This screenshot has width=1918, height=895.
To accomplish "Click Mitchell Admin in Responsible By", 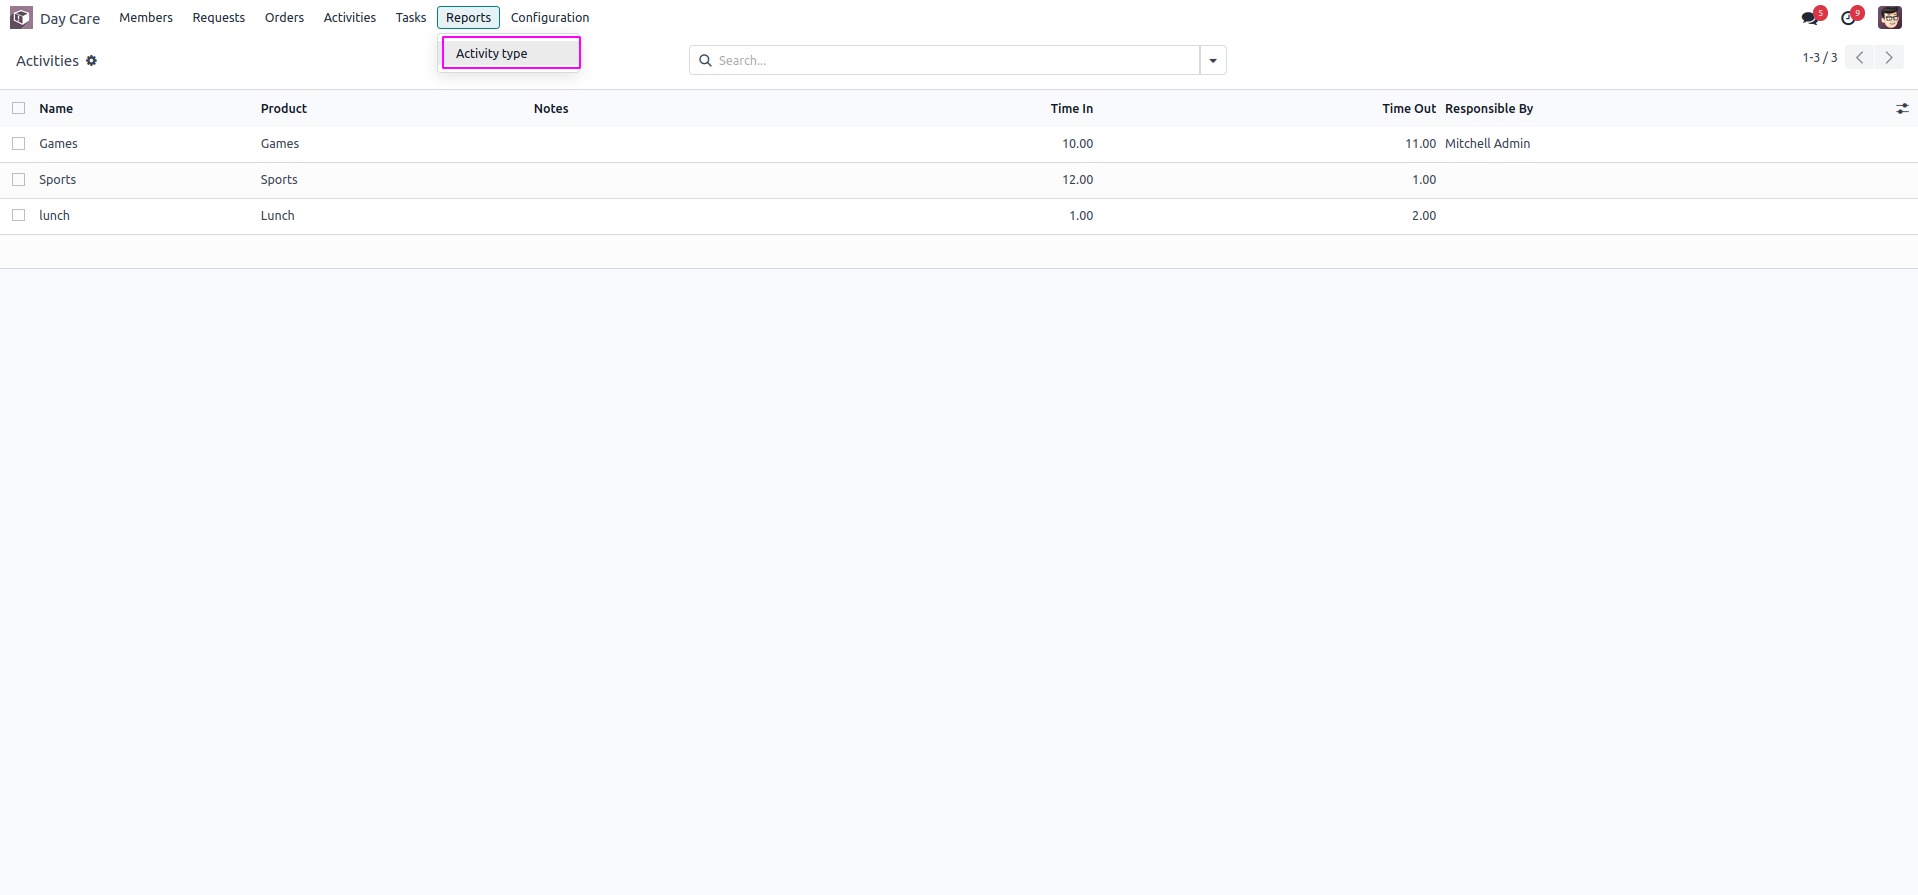I will [x=1488, y=144].
